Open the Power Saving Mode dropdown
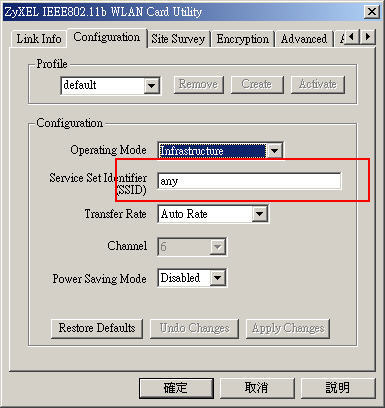Screen dimensions: 385x408 pos(192,278)
